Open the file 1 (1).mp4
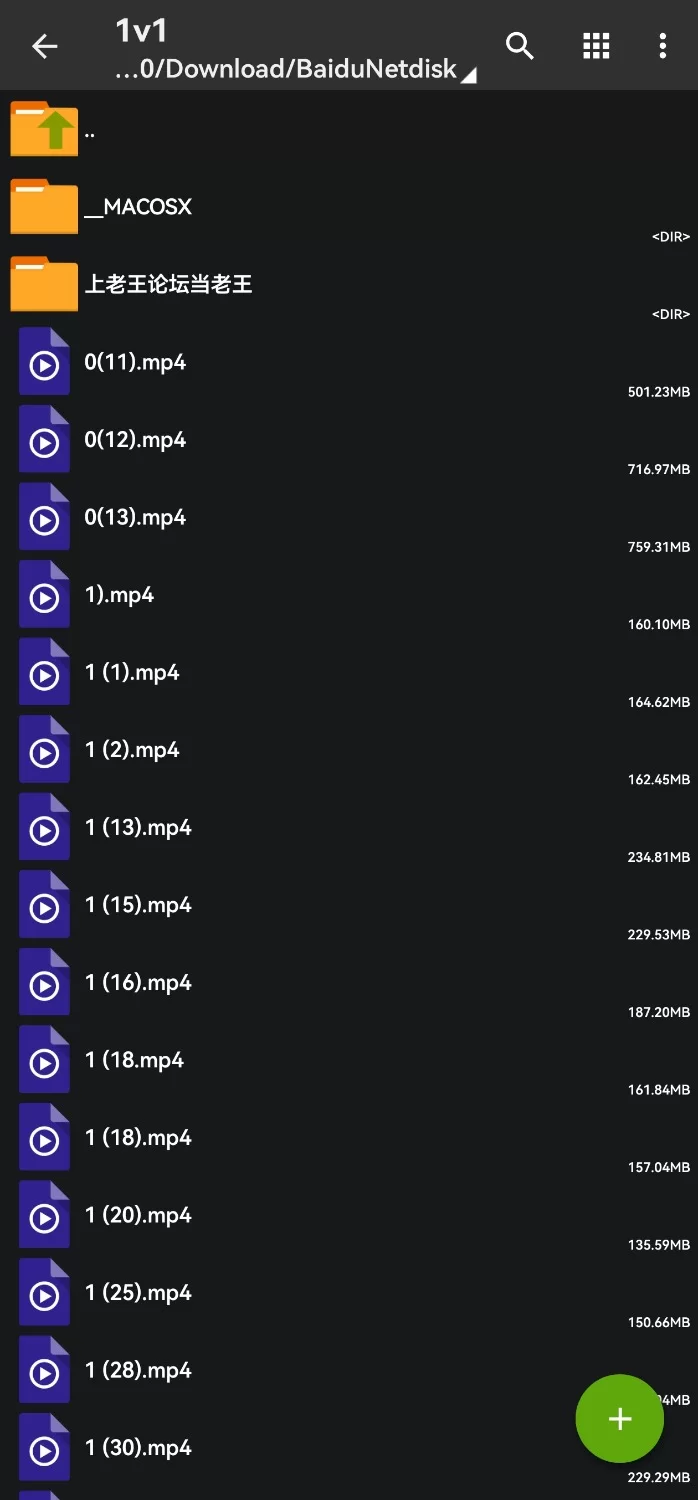Viewport: 698px width, 1500px height. [x=132, y=673]
